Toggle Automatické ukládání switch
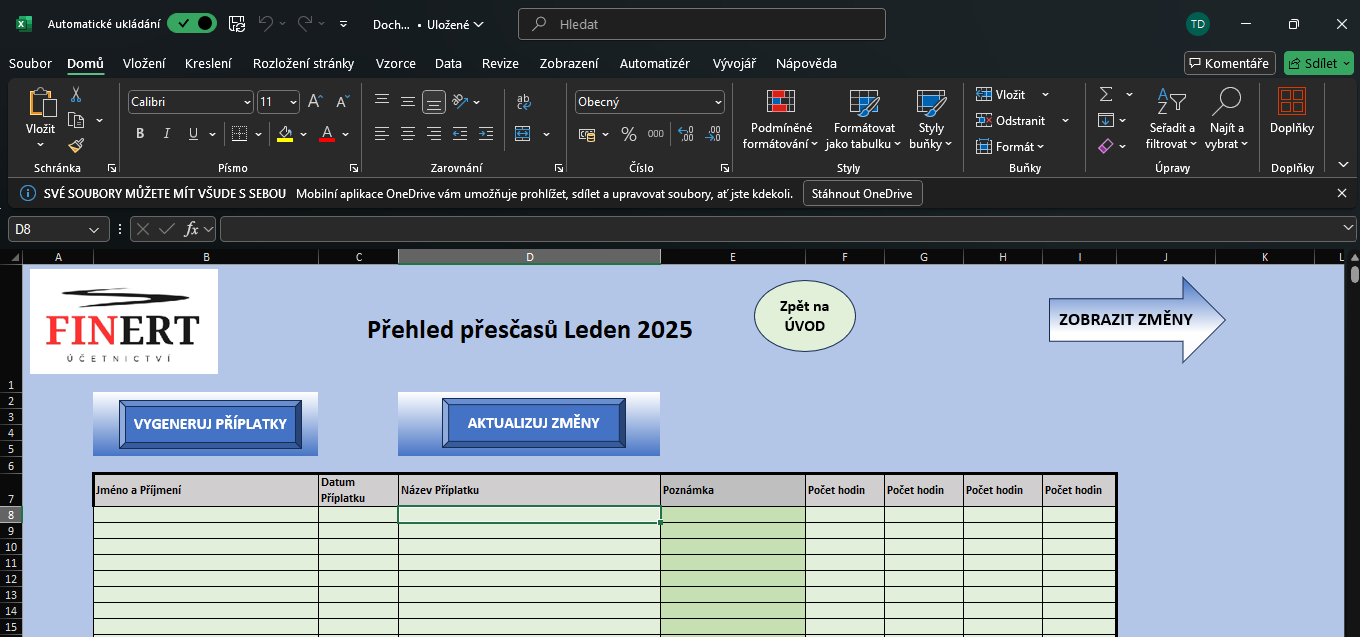 click(191, 24)
